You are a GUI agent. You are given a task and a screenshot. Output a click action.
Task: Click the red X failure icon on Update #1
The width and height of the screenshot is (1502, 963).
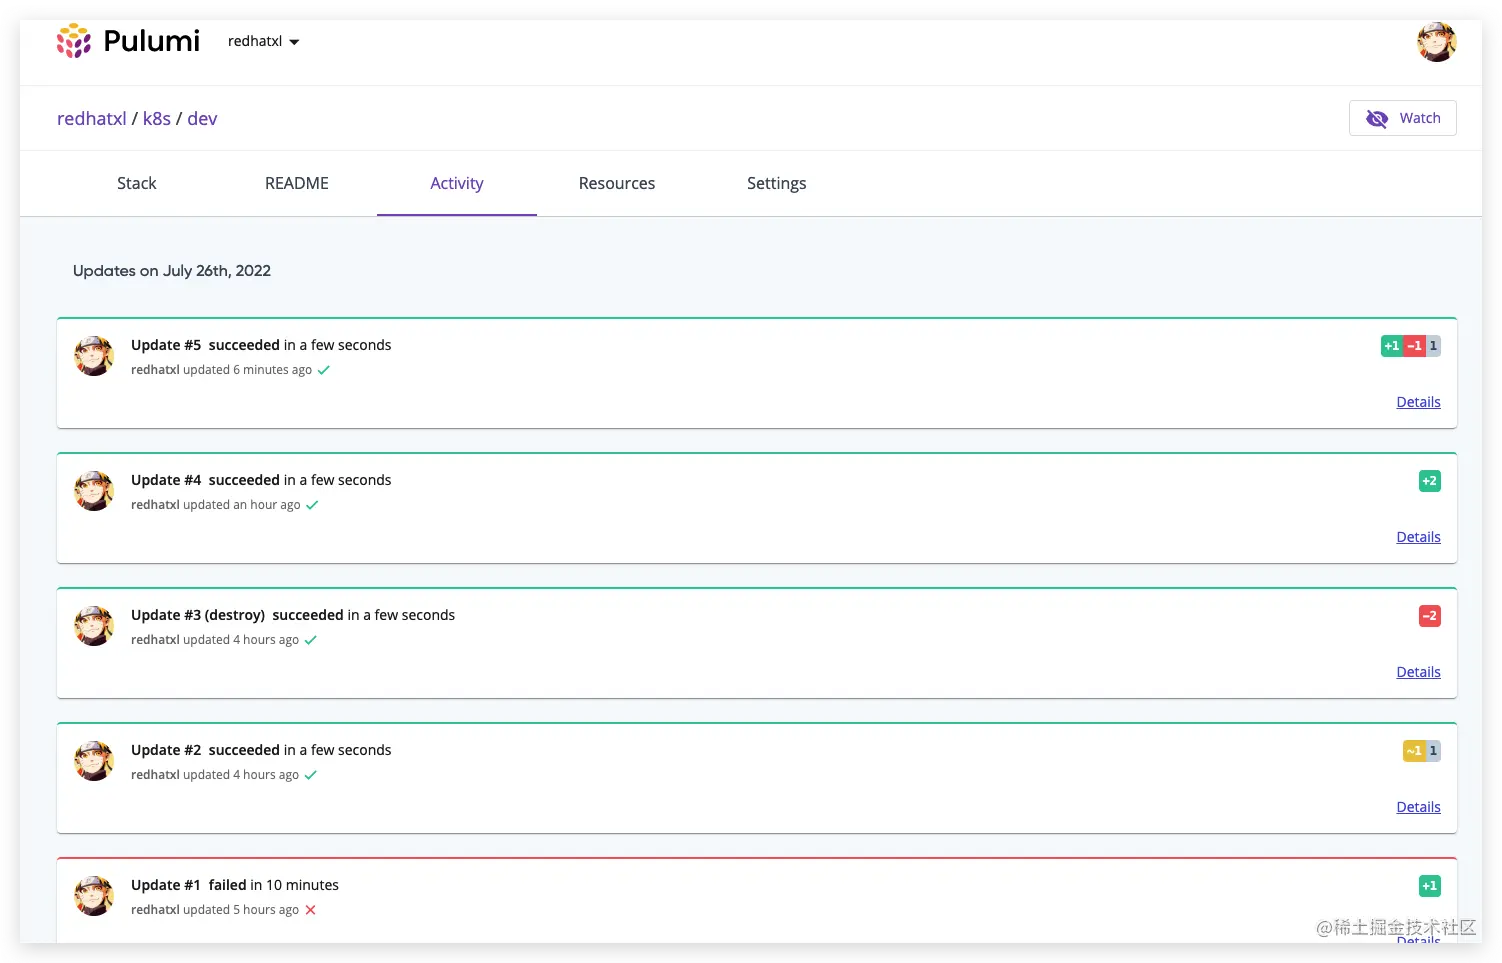click(x=310, y=910)
